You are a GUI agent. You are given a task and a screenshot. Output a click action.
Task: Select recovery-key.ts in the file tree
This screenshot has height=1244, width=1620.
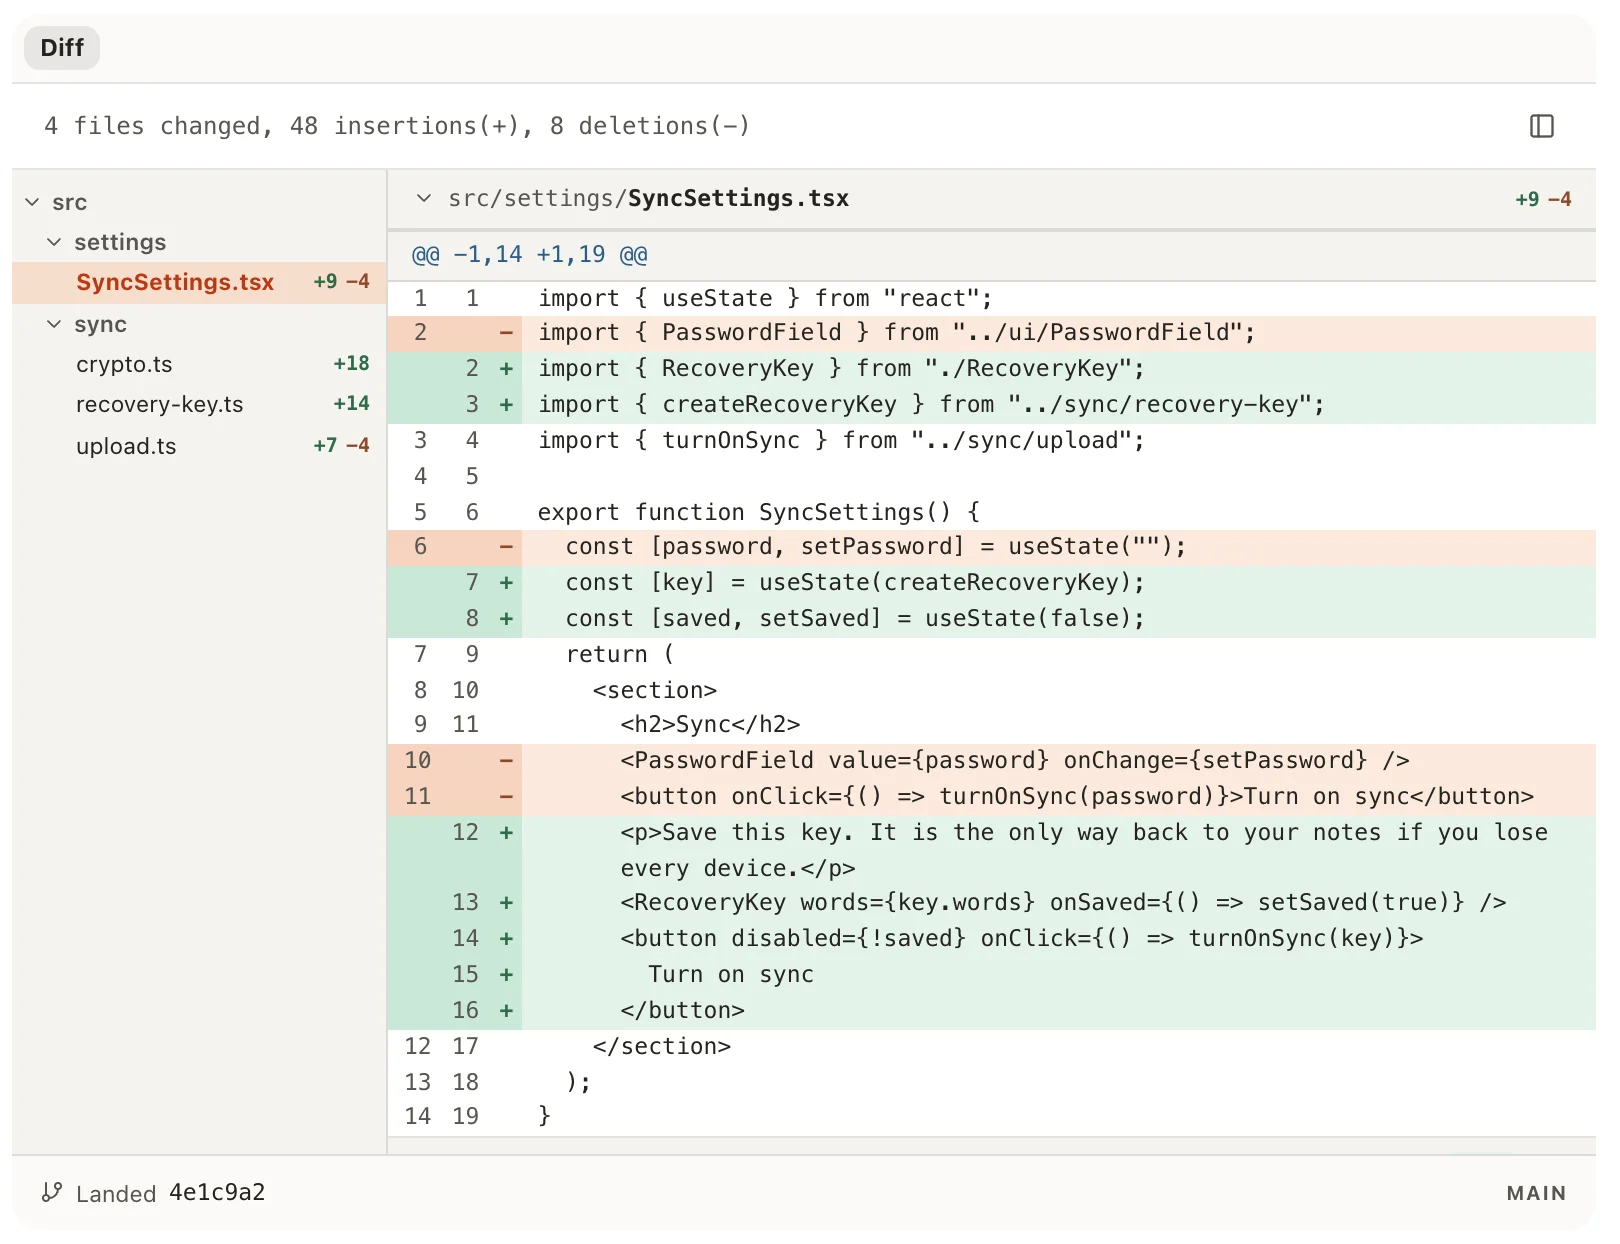pyautogui.click(x=199, y=404)
